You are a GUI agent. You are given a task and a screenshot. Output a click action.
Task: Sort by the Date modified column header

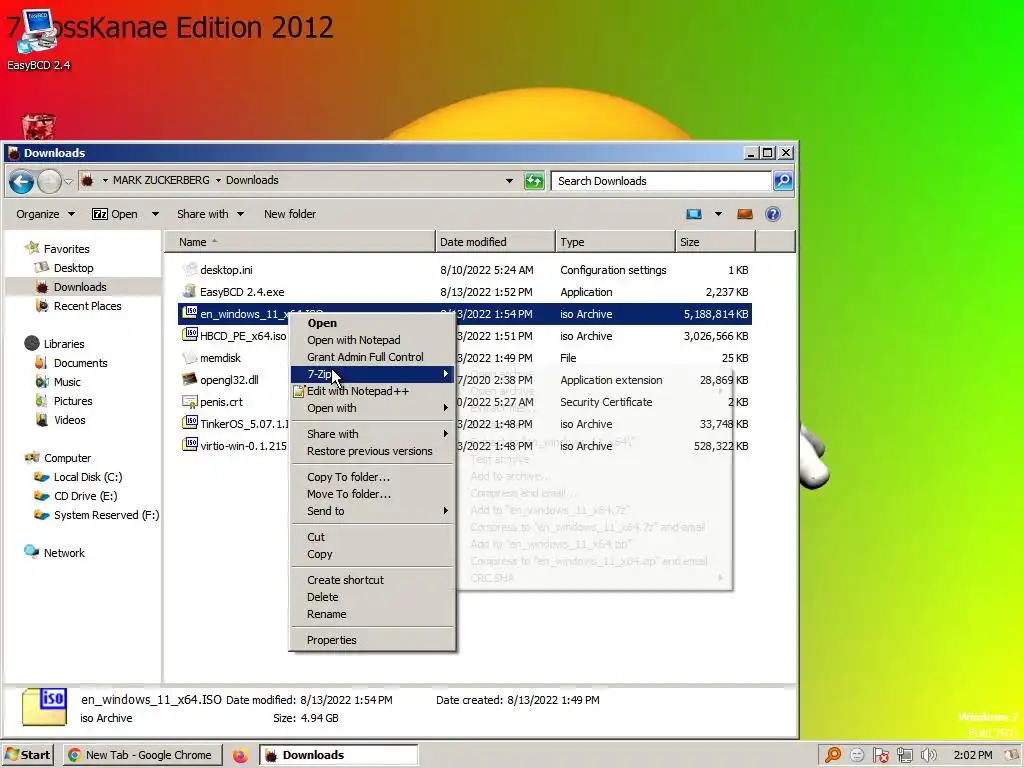pyautogui.click(x=495, y=242)
